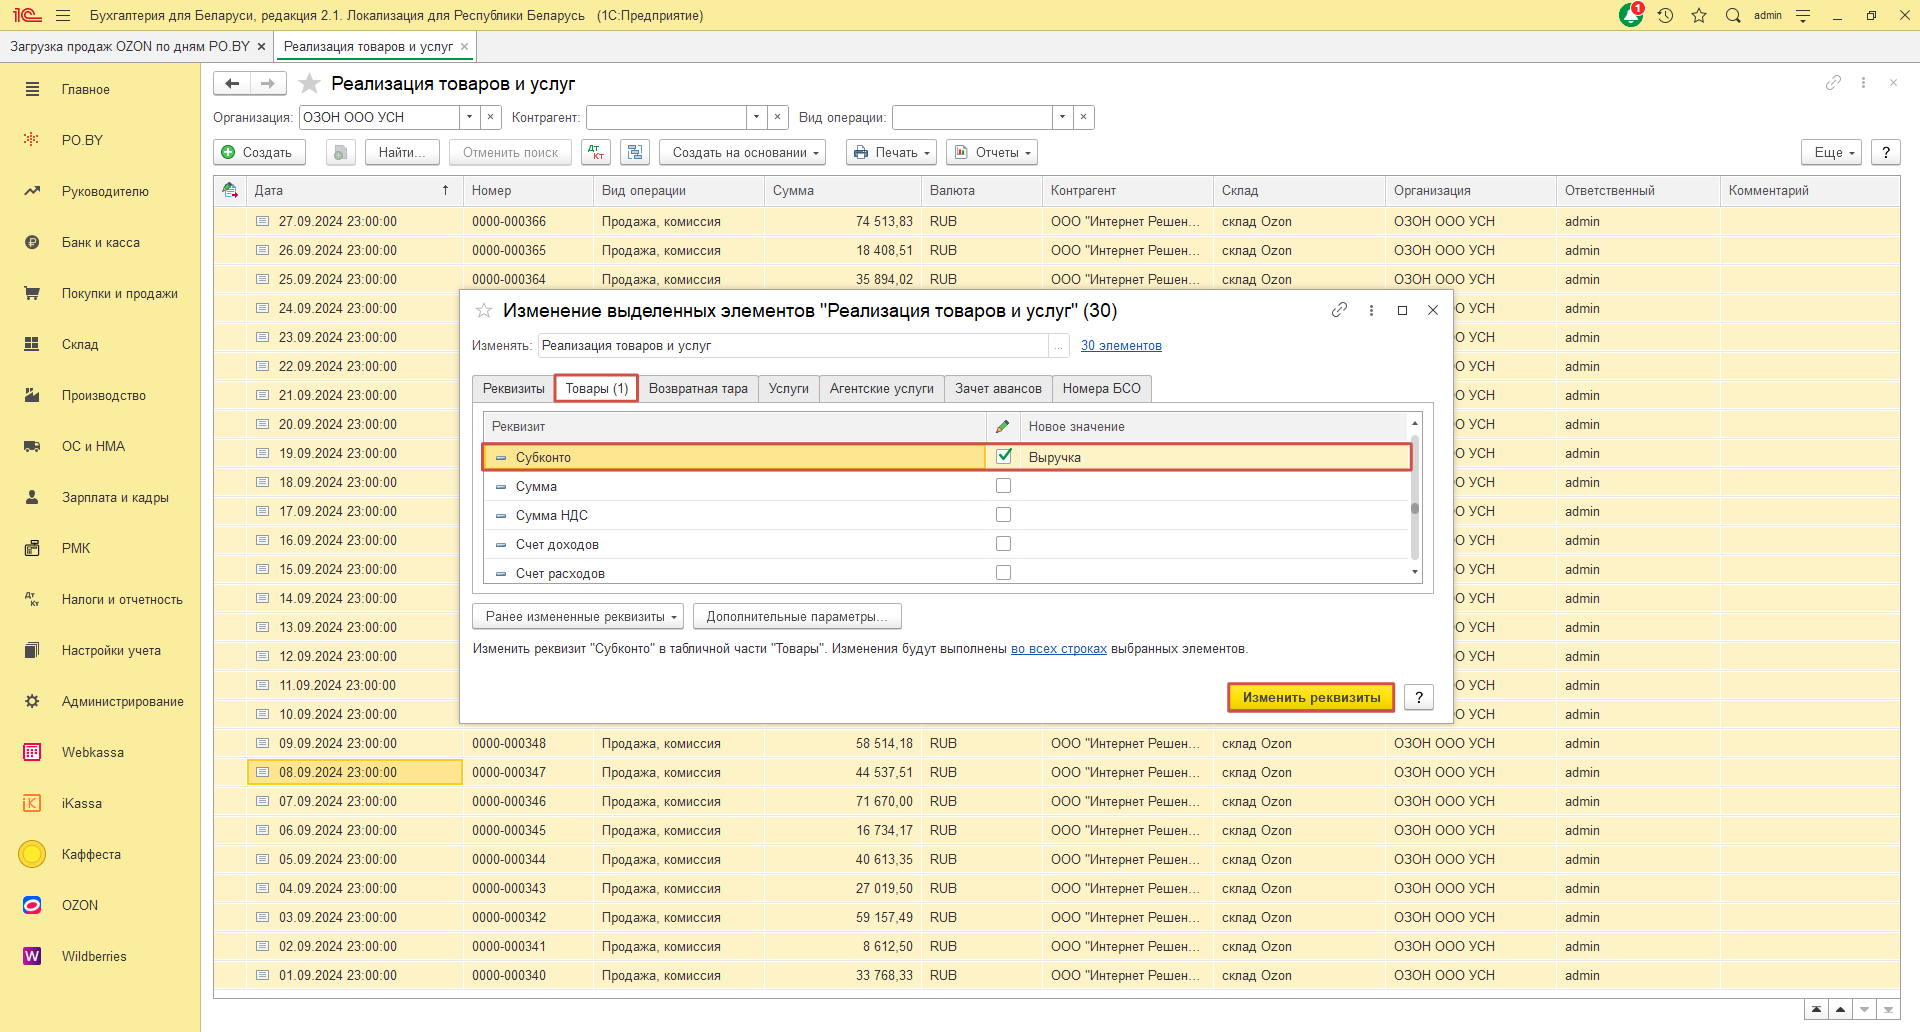This screenshot has width=1920, height=1032.
Task: Switch to the Услуги tab
Action: (x=789, y=388)
